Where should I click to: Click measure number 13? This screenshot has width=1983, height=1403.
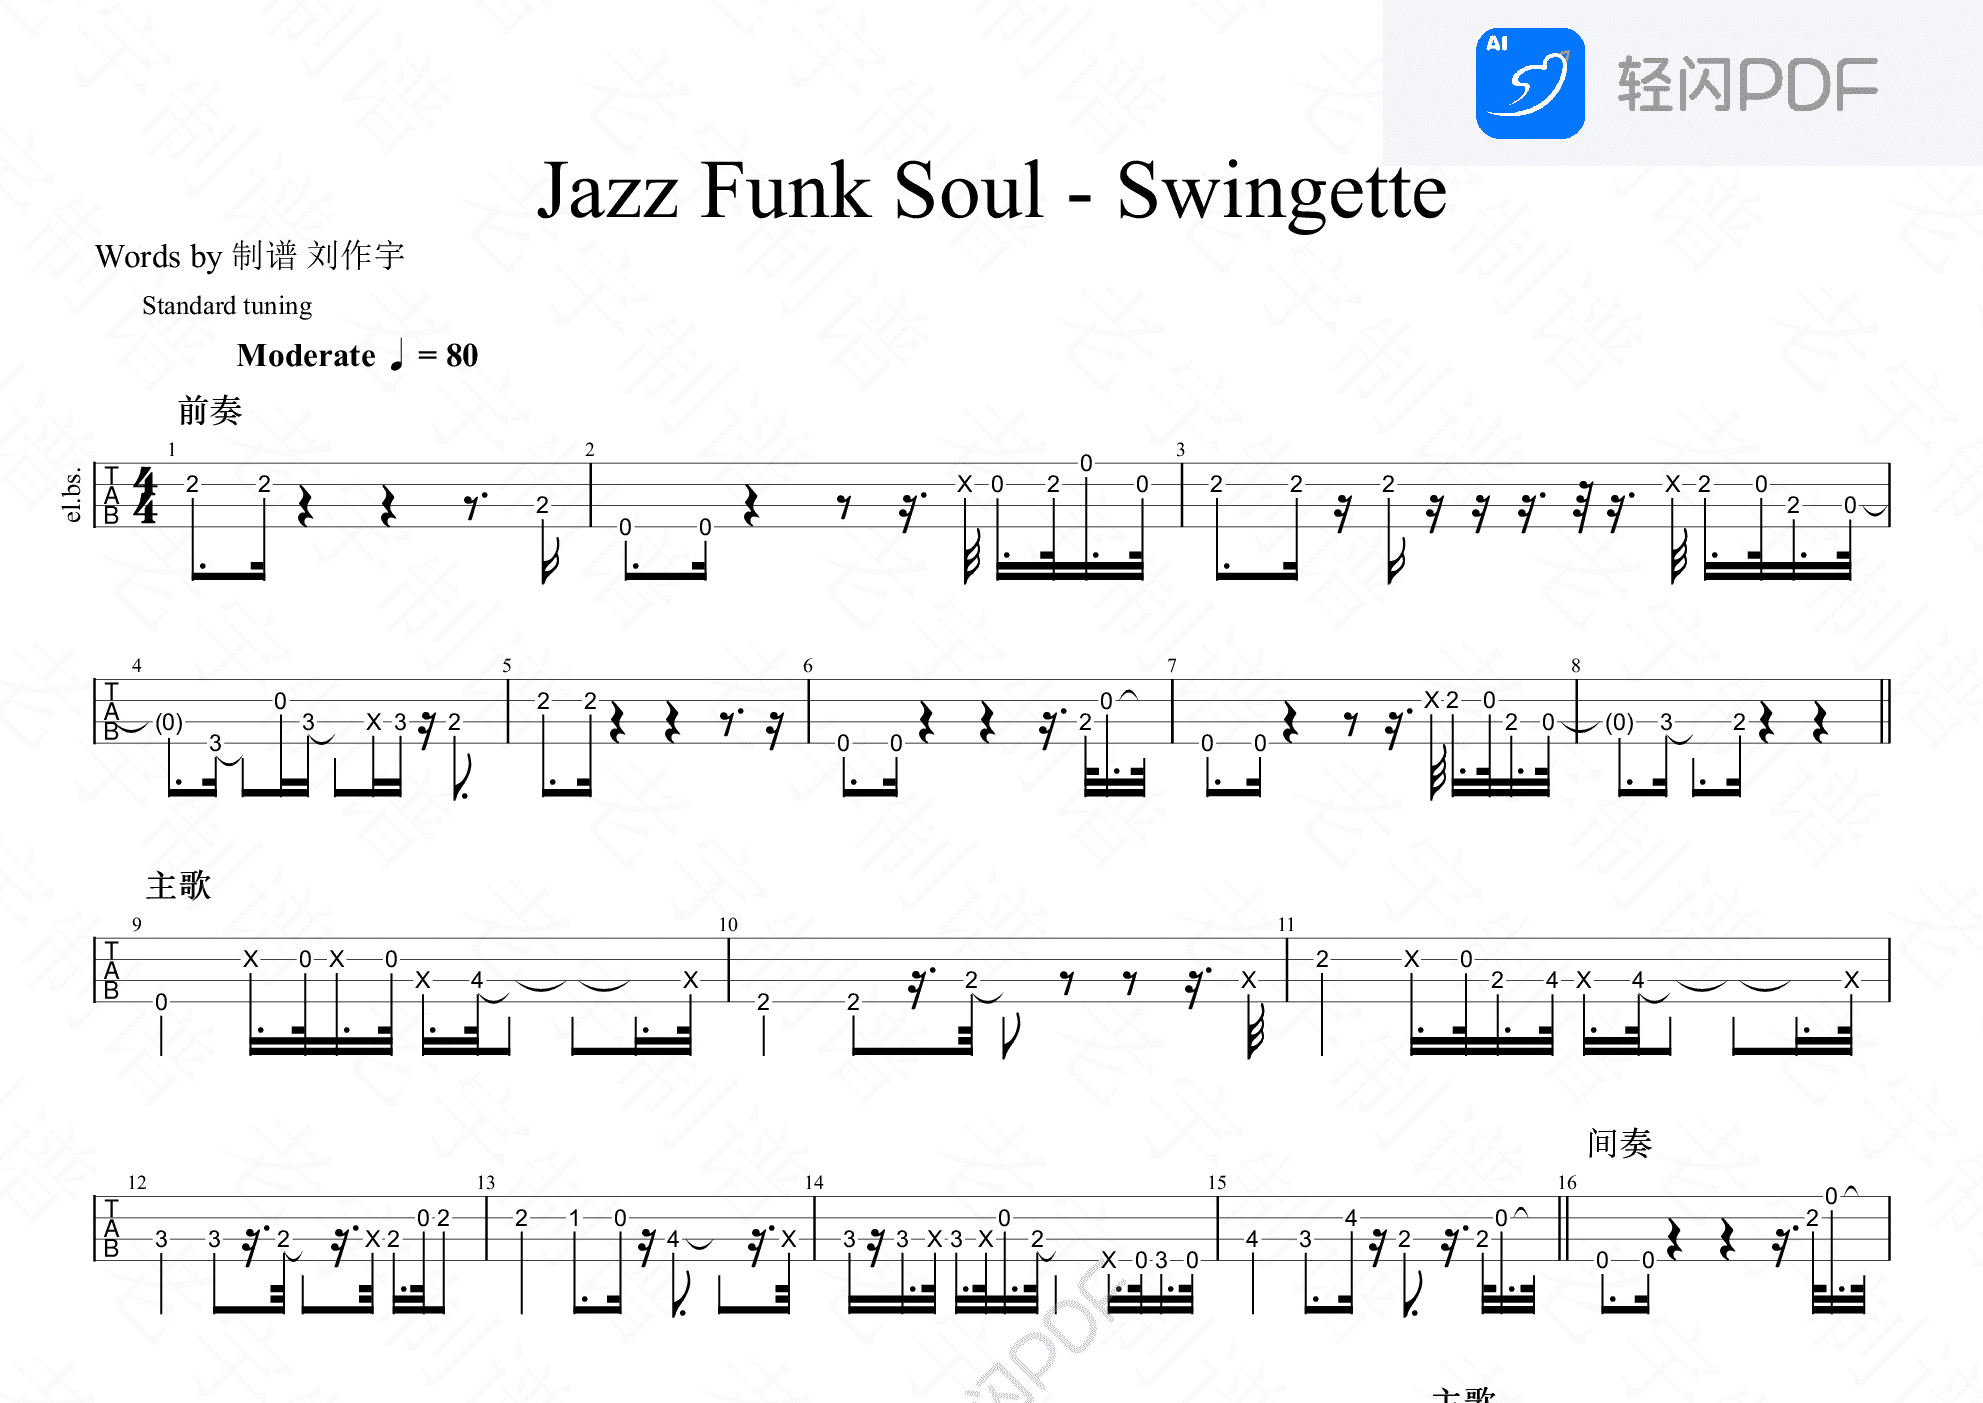[486, 1183]
